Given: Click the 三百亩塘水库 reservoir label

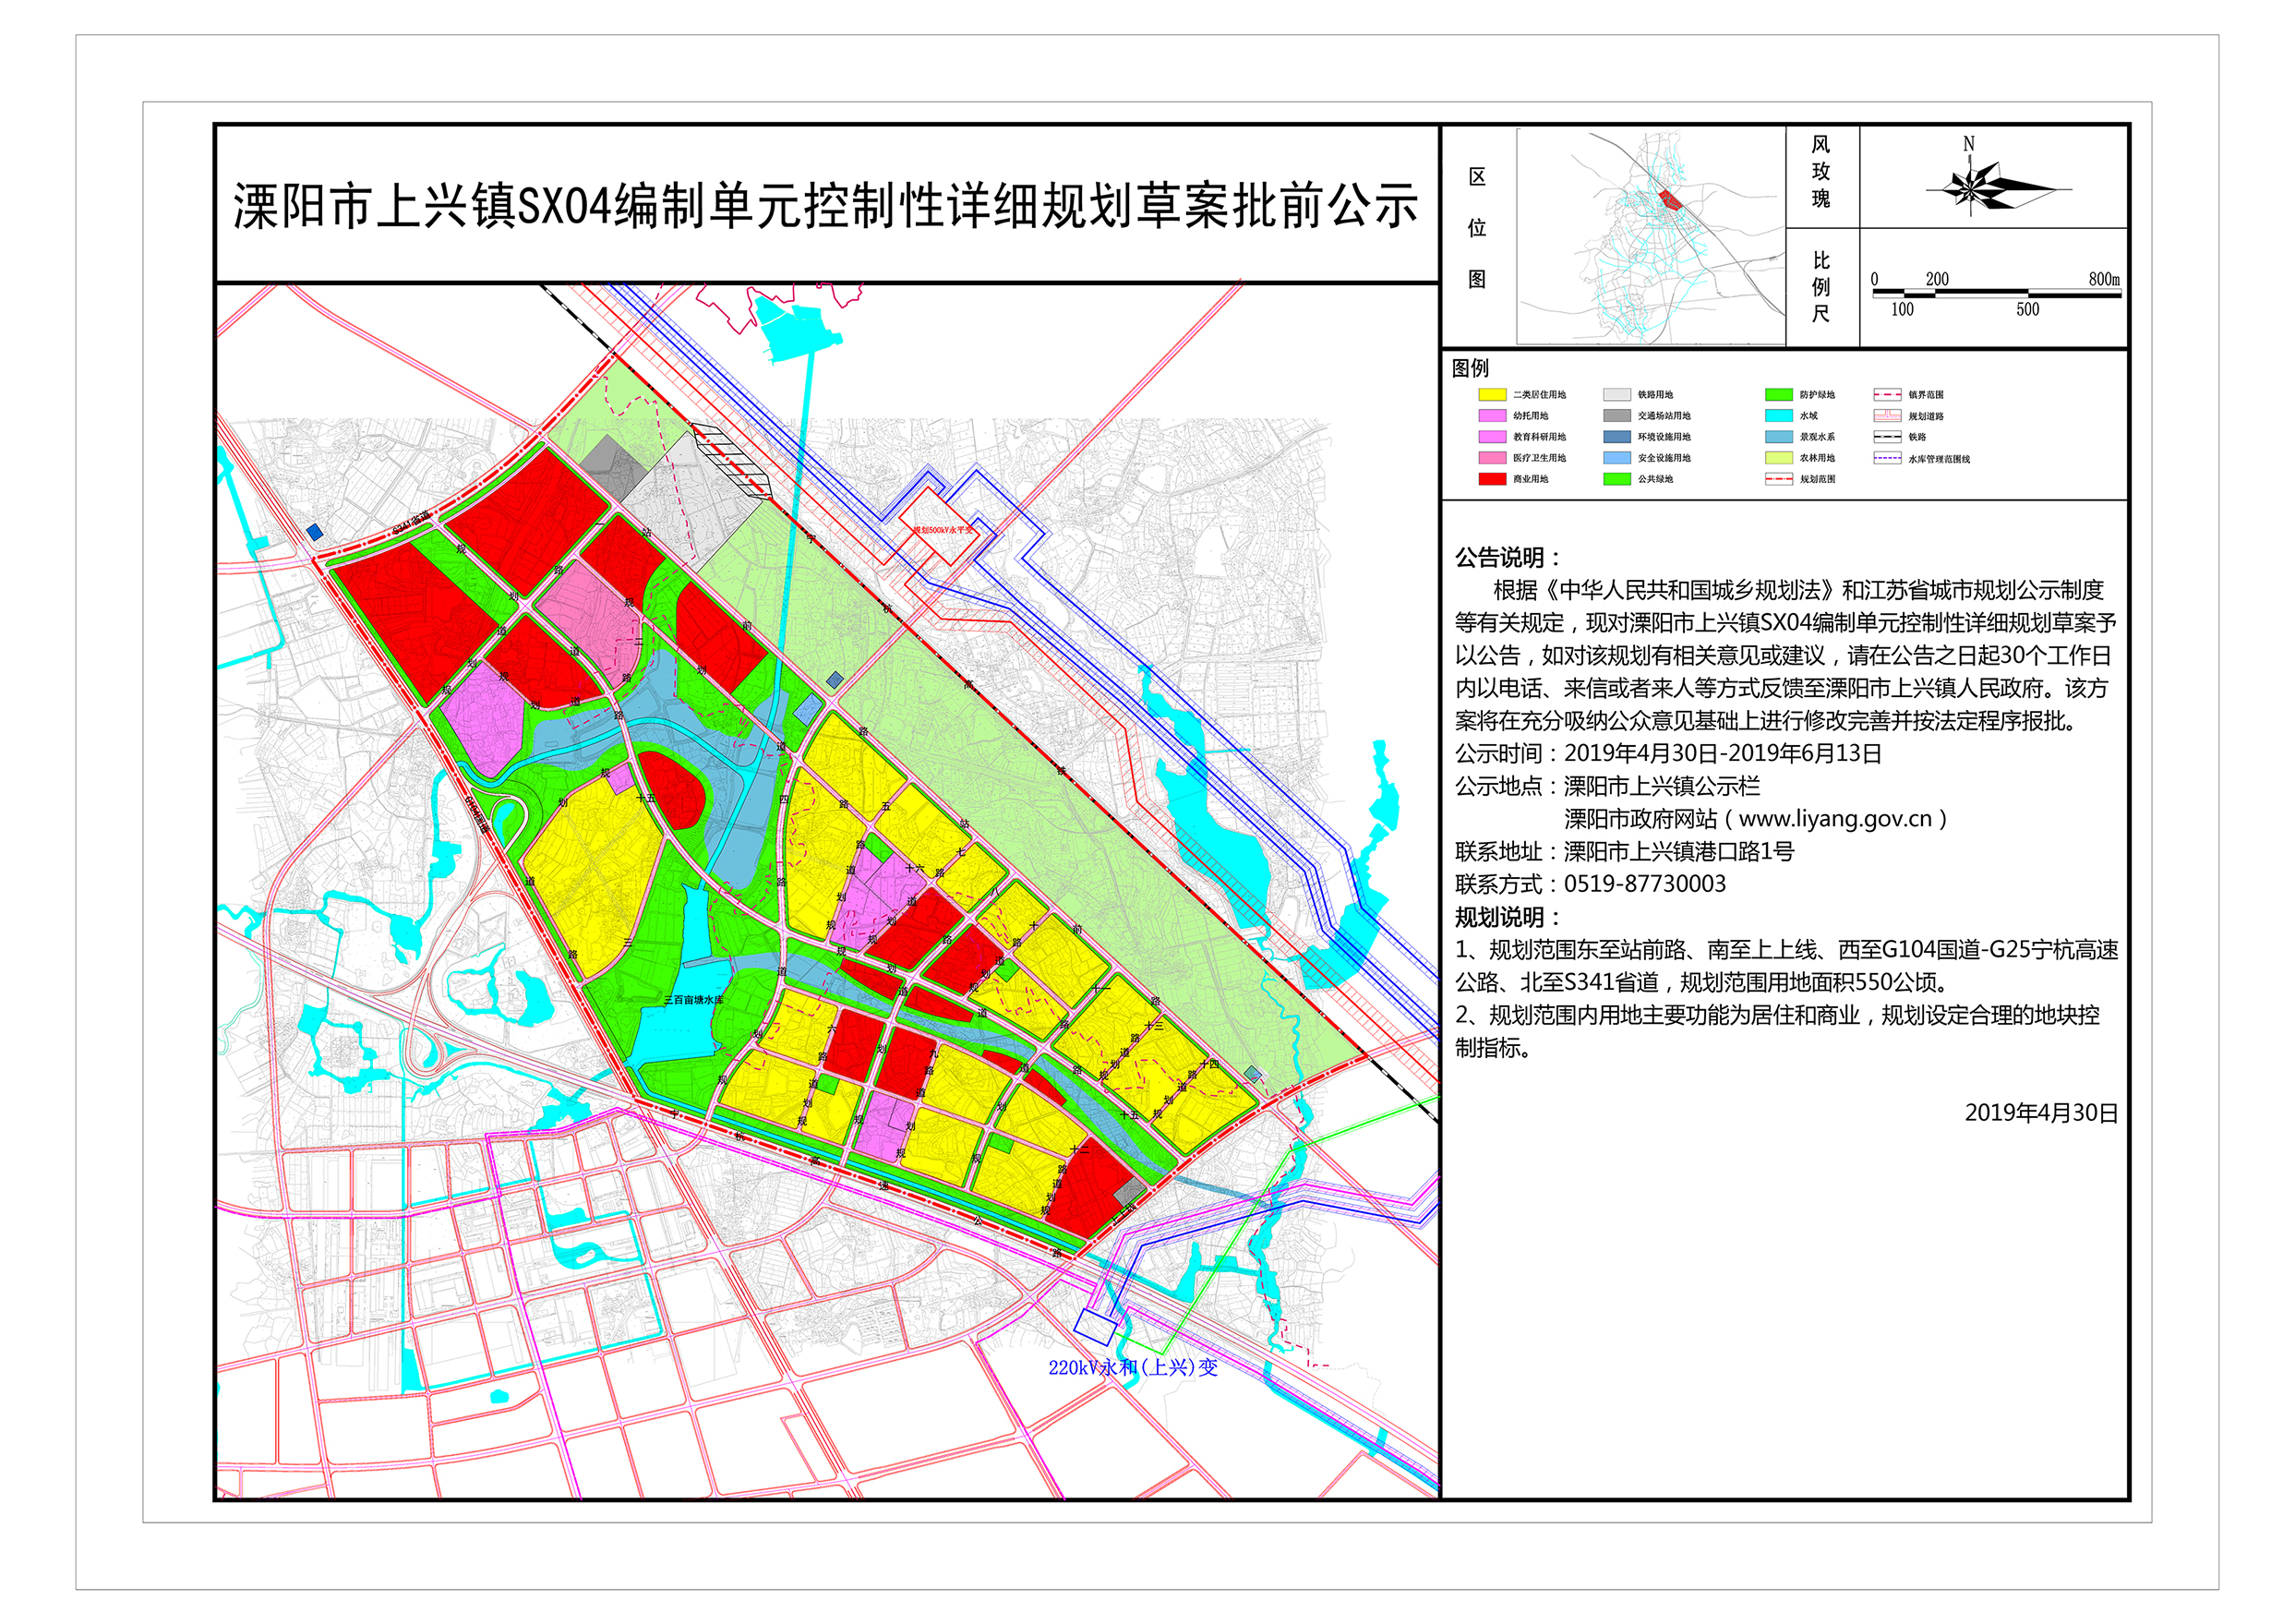Looking at the screenshot, I should [x=693, y=1000].
